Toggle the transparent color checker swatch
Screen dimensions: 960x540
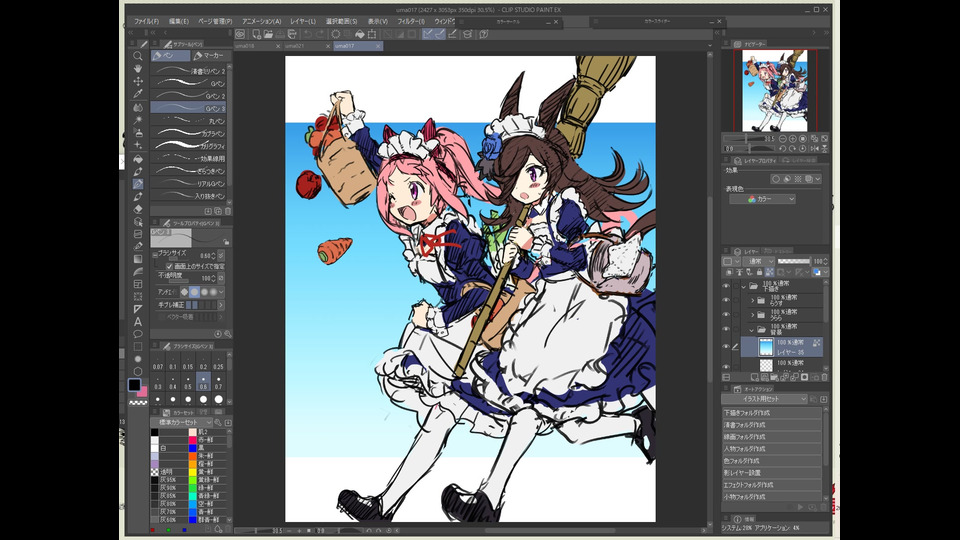pyautogui.click(x=138, y=403)
